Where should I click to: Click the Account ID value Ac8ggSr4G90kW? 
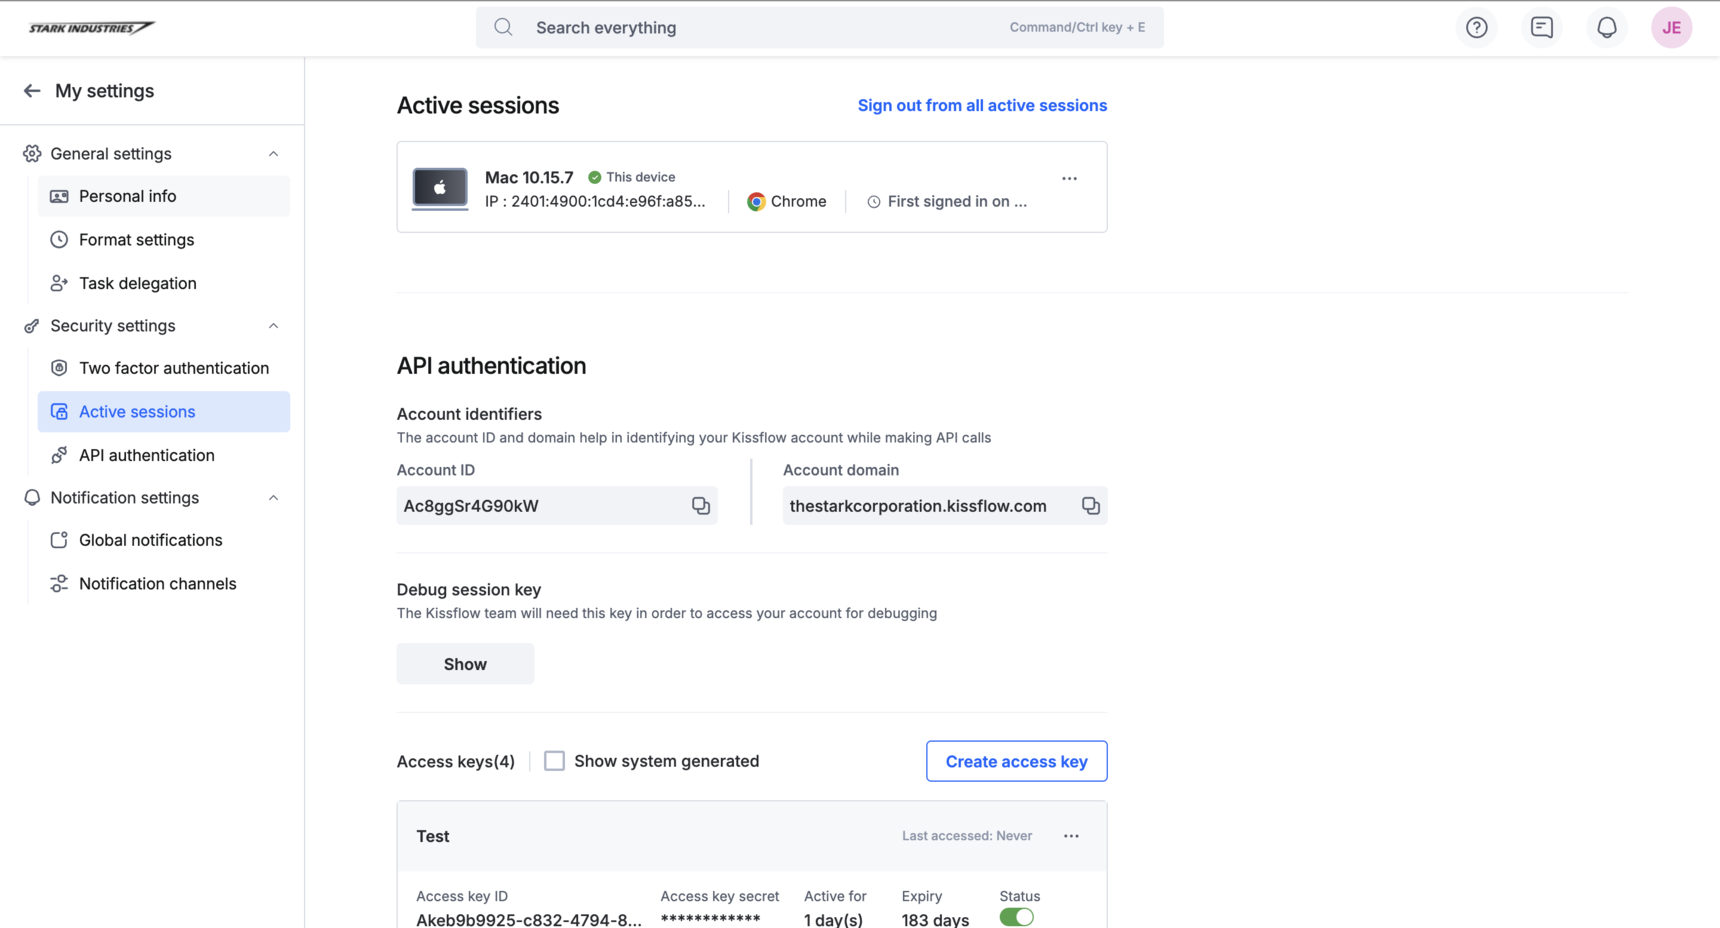click(x=471, y=506)
